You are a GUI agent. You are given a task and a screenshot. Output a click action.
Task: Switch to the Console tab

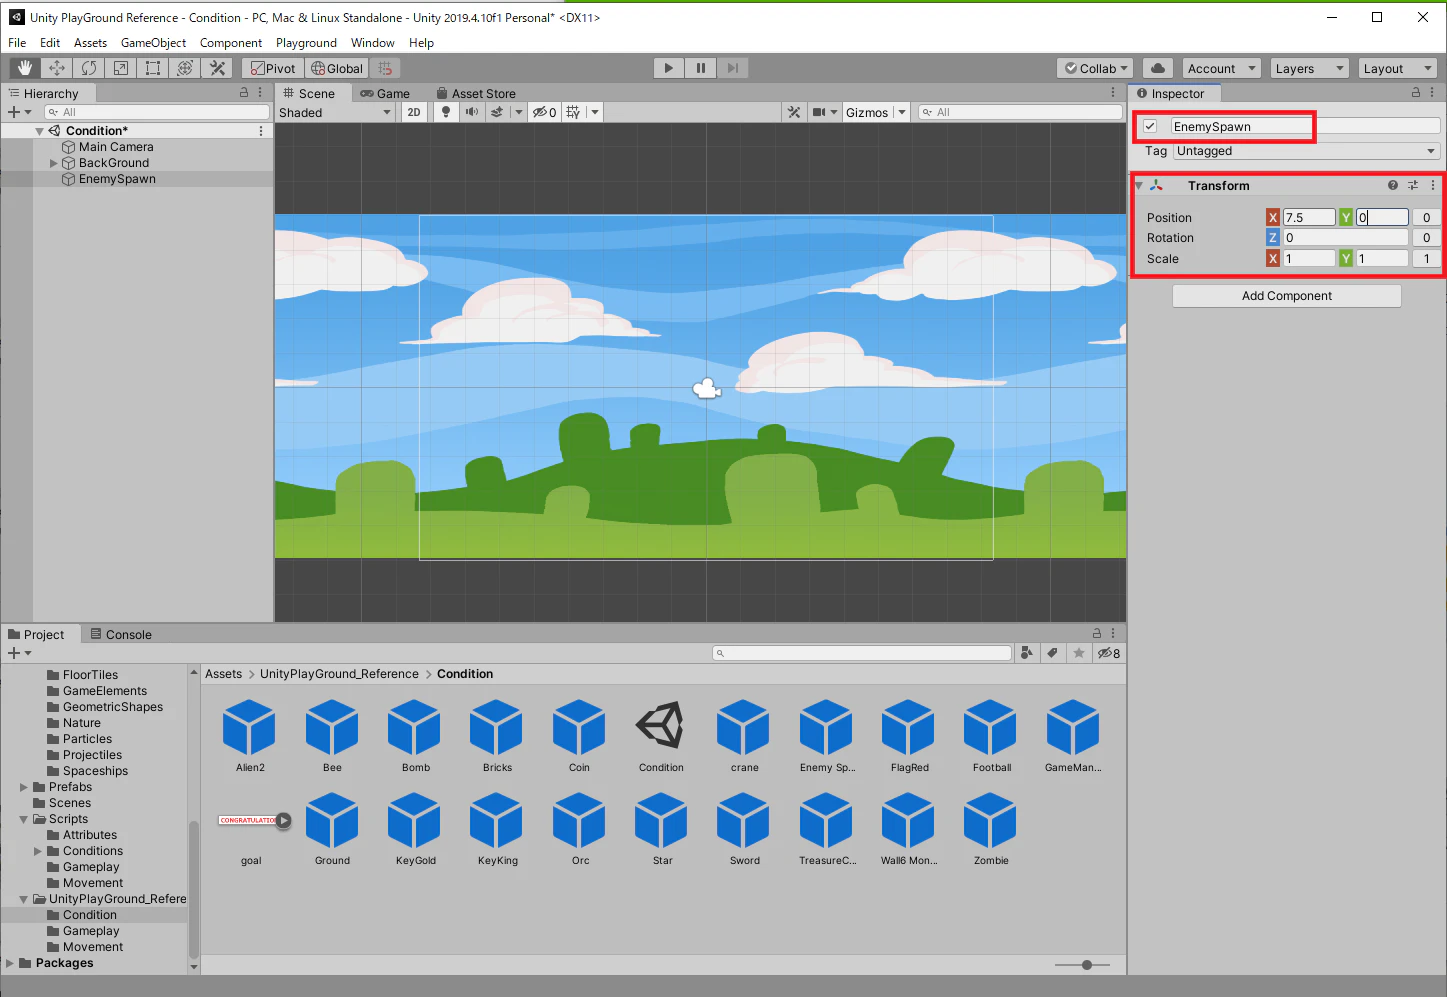tap(121, 634)
